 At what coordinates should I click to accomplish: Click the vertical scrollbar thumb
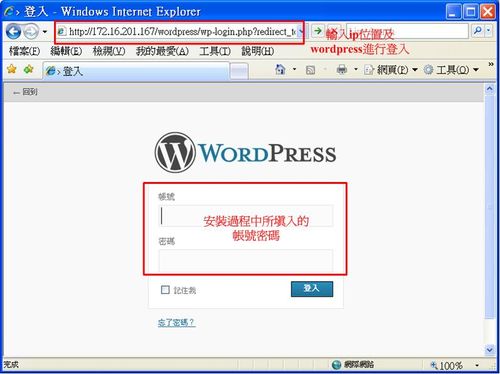[x=489, y=207]
